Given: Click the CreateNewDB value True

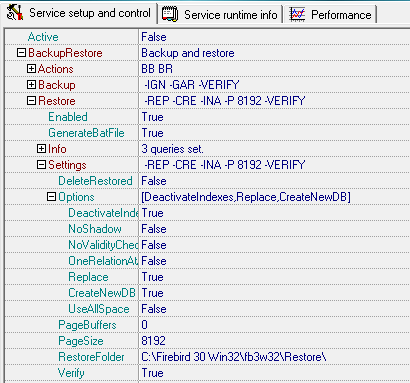Looking at the screenshot, I should (152, 293).
